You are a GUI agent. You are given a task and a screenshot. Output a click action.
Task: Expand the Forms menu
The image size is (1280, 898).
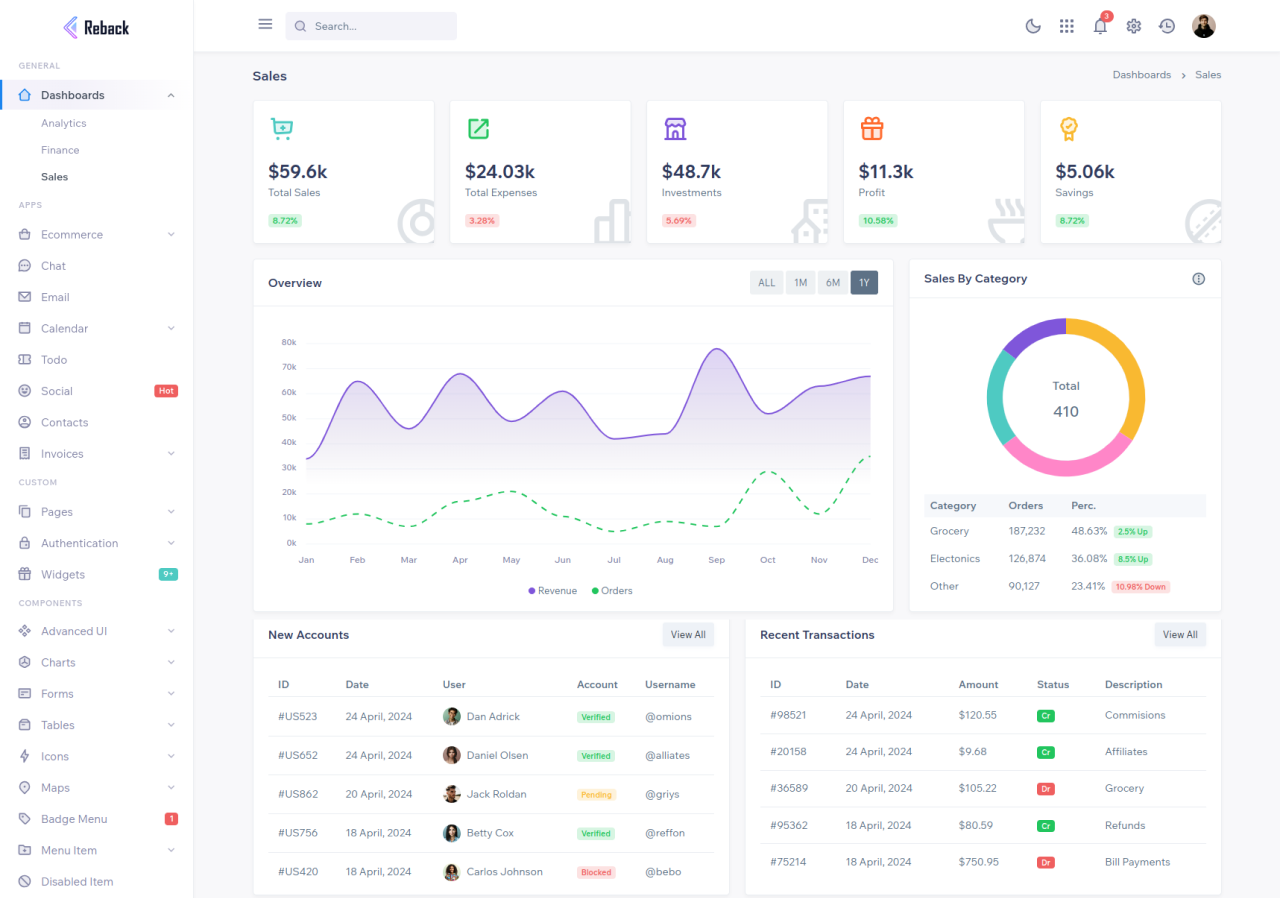click(97, 694)
